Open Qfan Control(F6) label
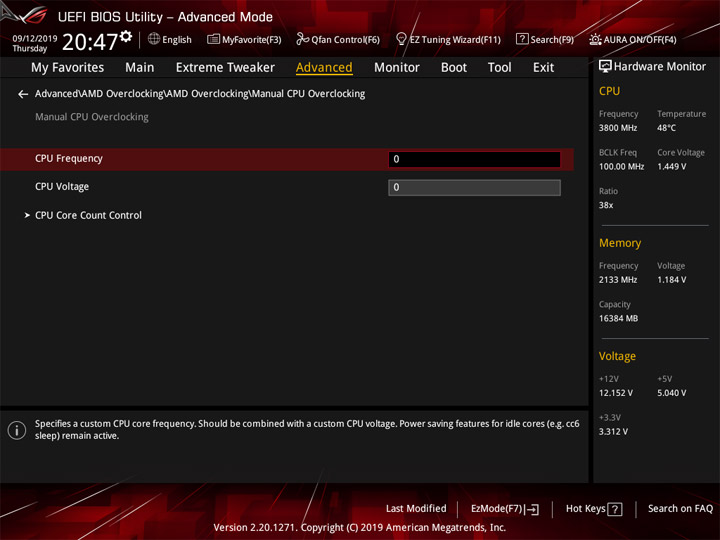This screenshot has width=720, height=540. pyautogui.click(x=345, y=40)
